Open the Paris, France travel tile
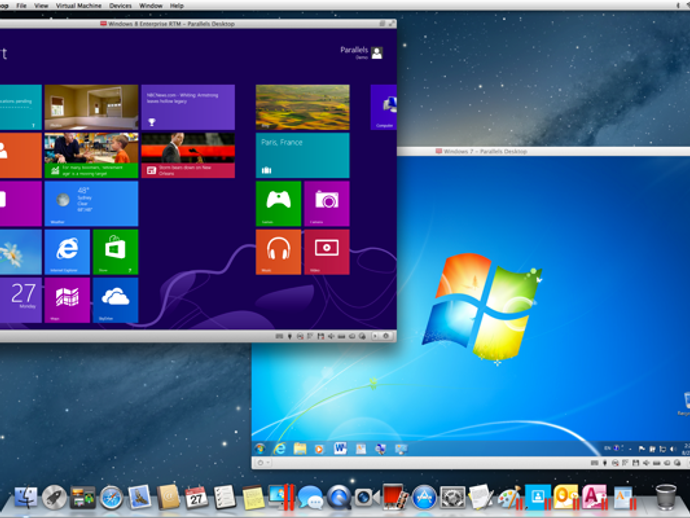 [x=303, y=155]
